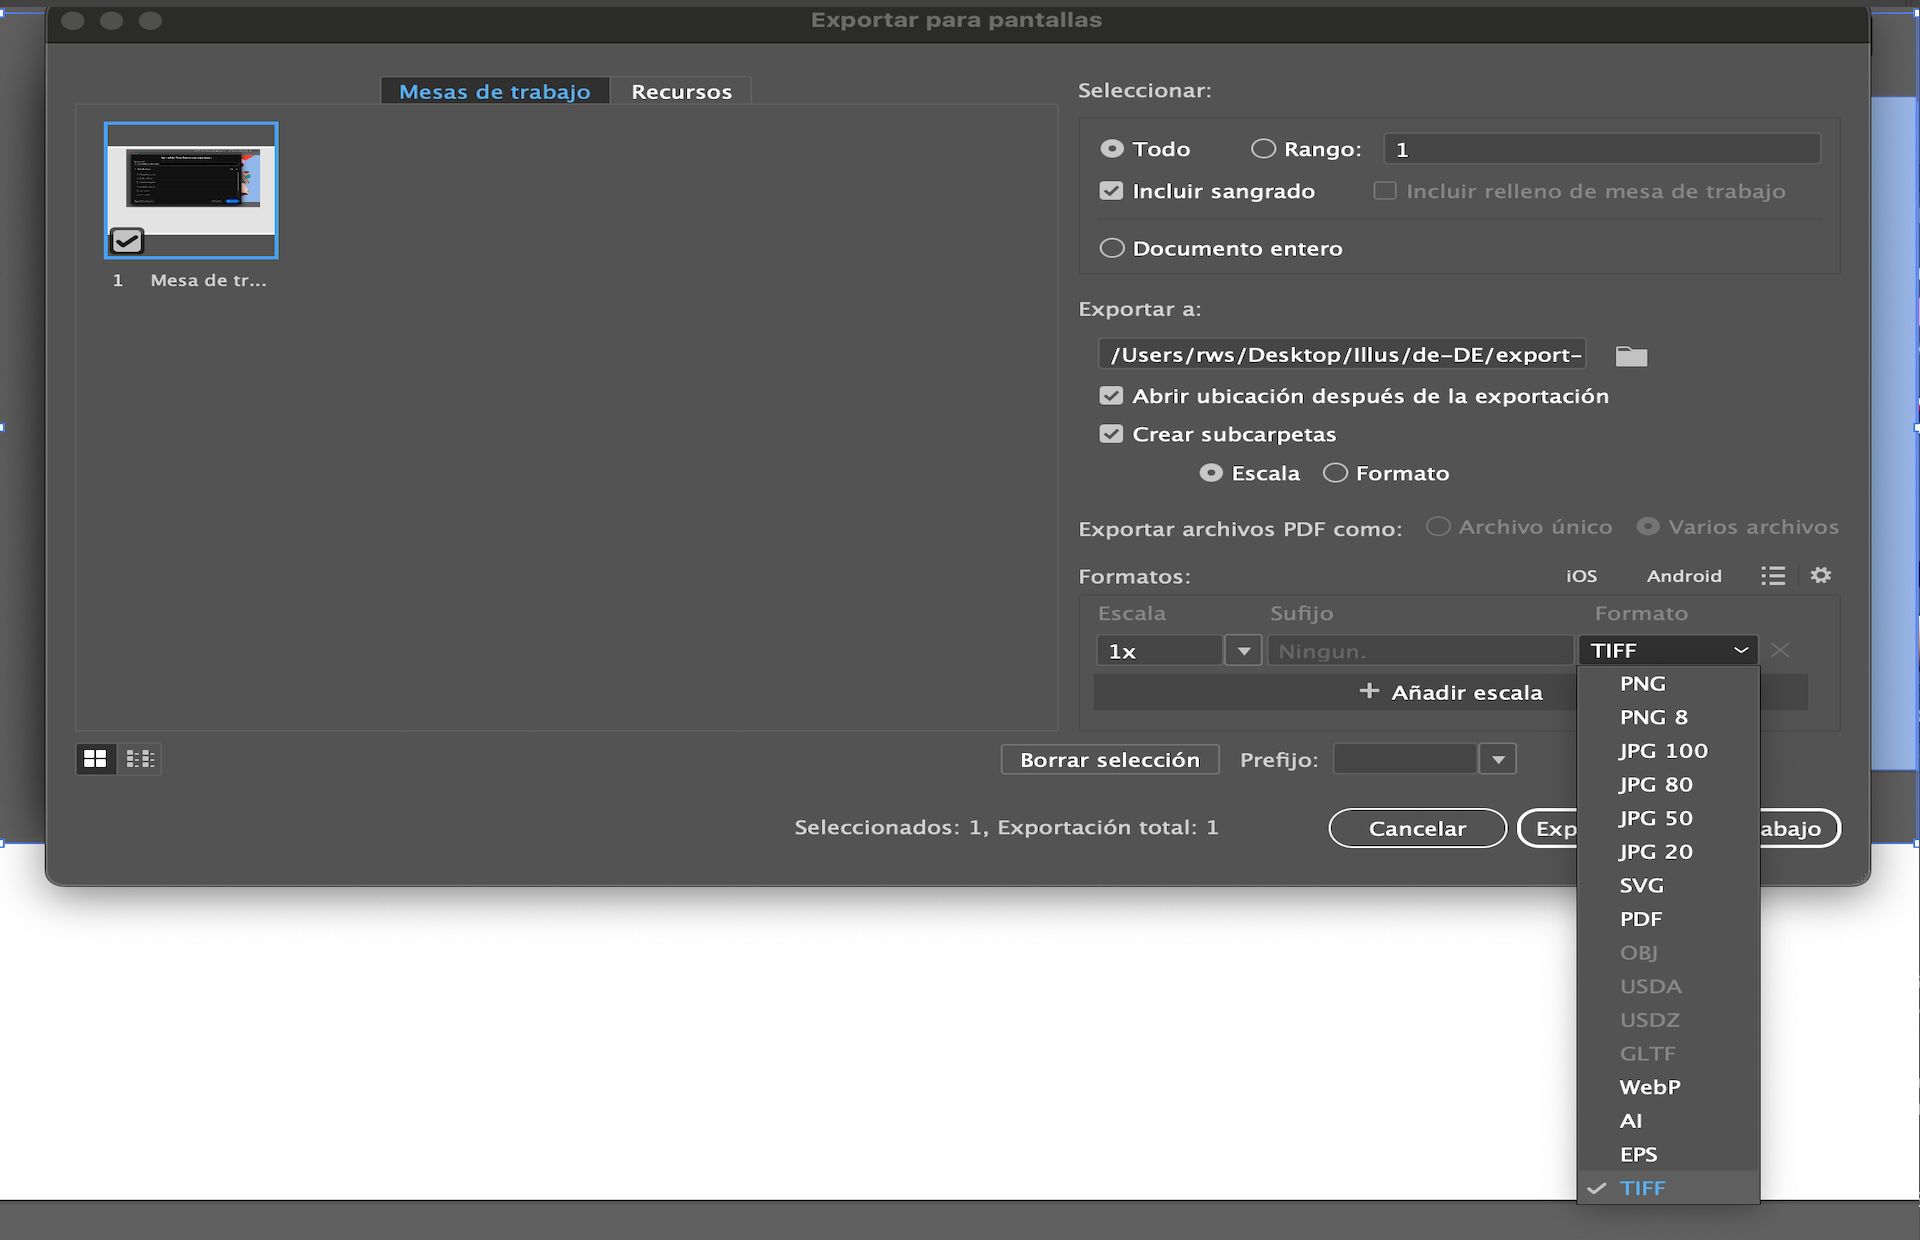Deselect the Mesa de trabajo thumbnail checkmark
The height and width of the screenshot is (1240, 1920).
pyautogui.click(x=126, y=240)
